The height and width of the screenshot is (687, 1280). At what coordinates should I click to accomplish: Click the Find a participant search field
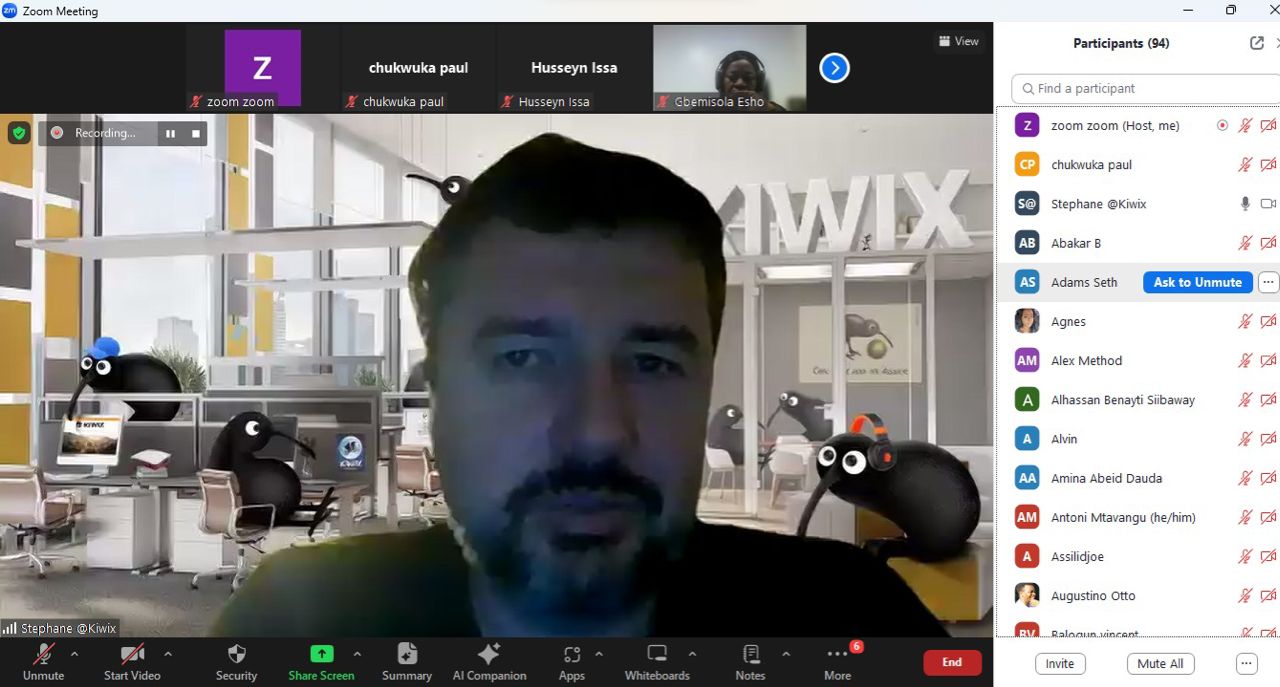(1145, 88)
